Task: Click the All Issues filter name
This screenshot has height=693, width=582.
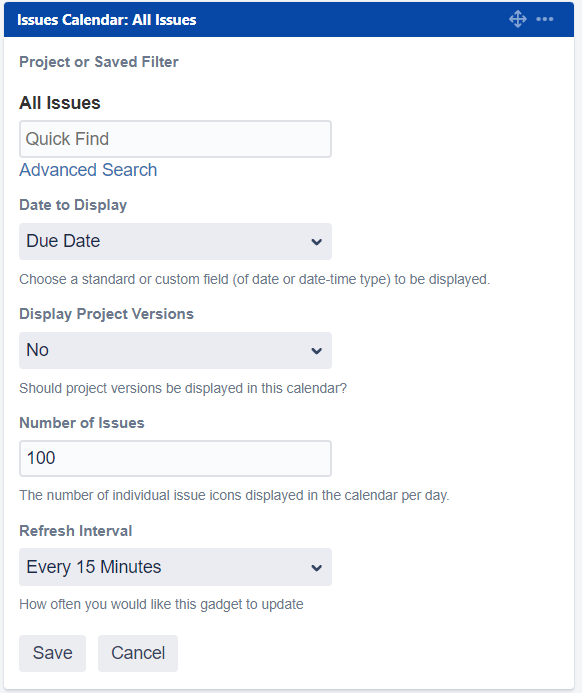Action: coord(60,103)
